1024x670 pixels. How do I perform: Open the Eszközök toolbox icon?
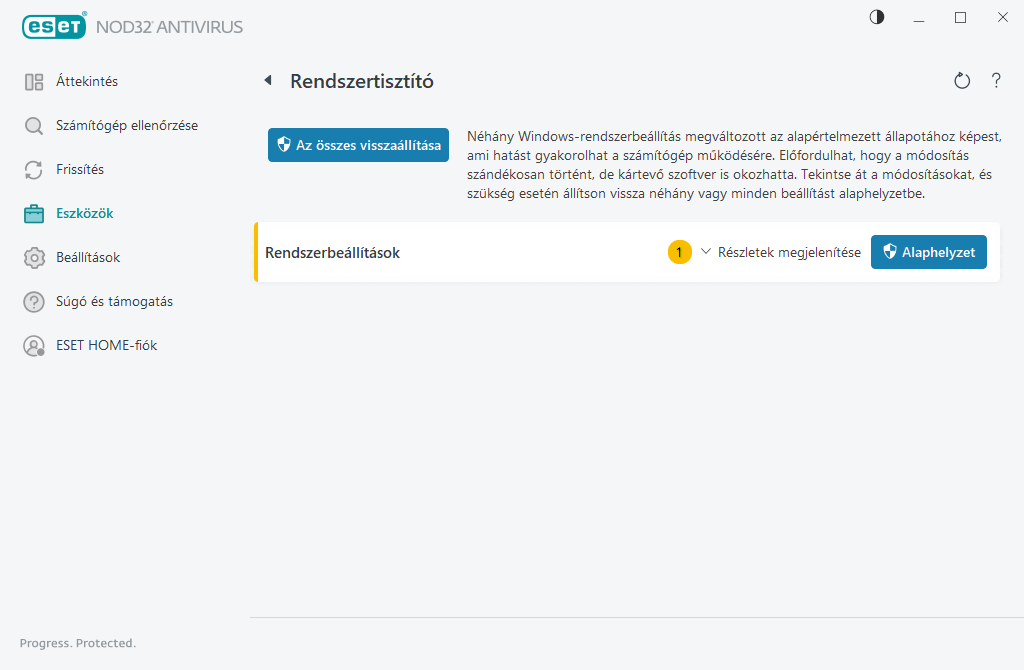click(34, 213)
